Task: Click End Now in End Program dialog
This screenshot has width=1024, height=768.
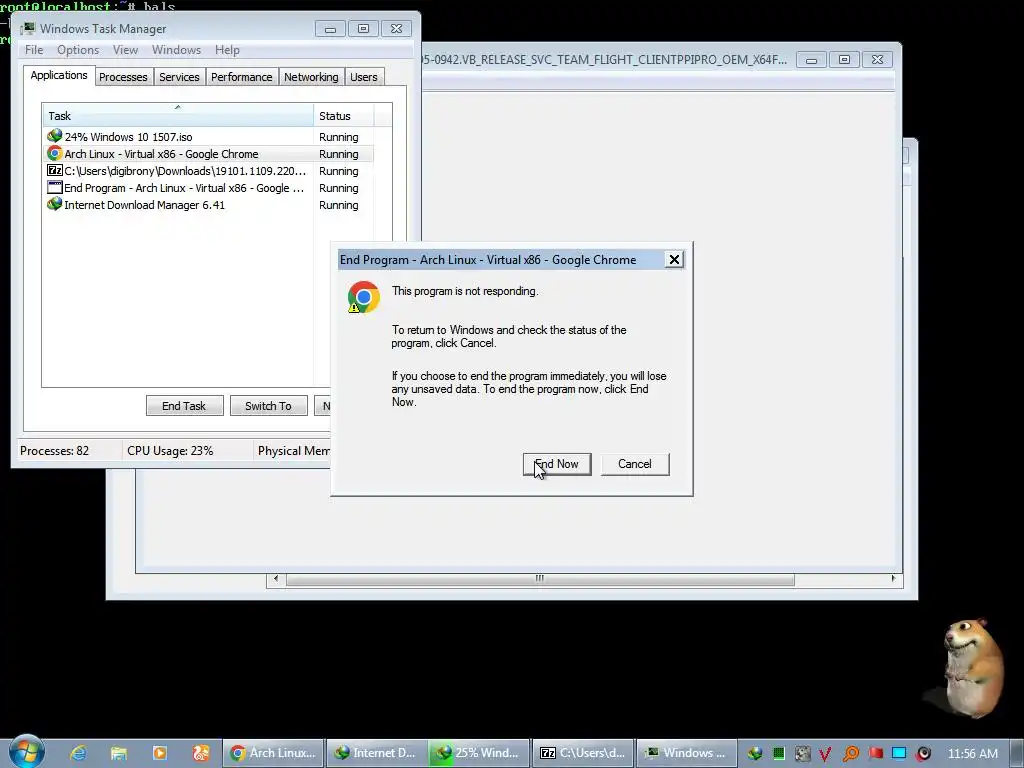Action: [557, 464]
